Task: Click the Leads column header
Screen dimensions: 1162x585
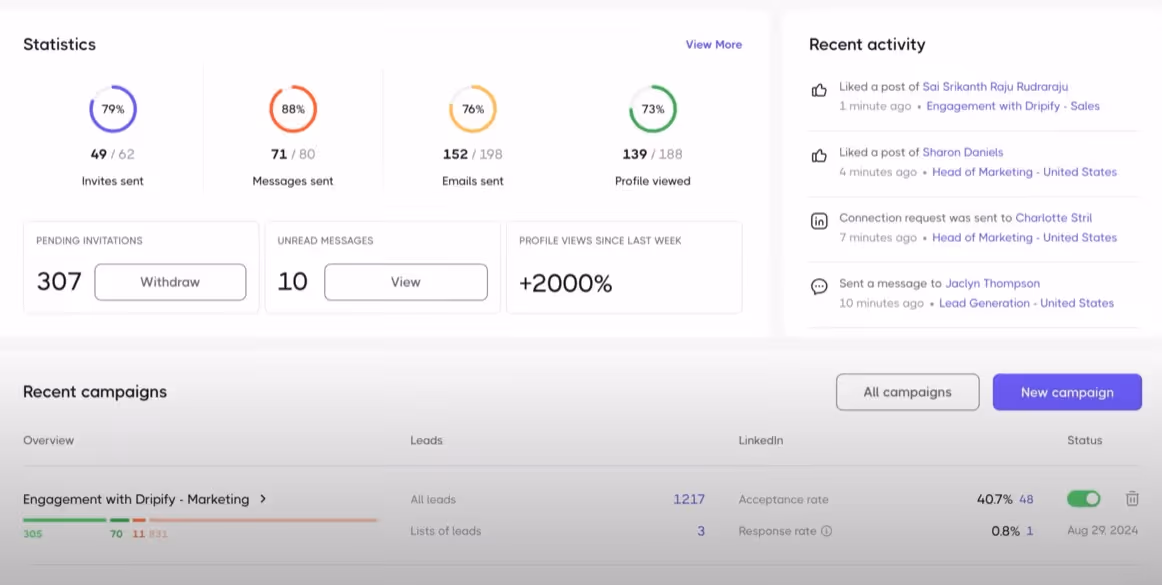Action: click(426, 440)
